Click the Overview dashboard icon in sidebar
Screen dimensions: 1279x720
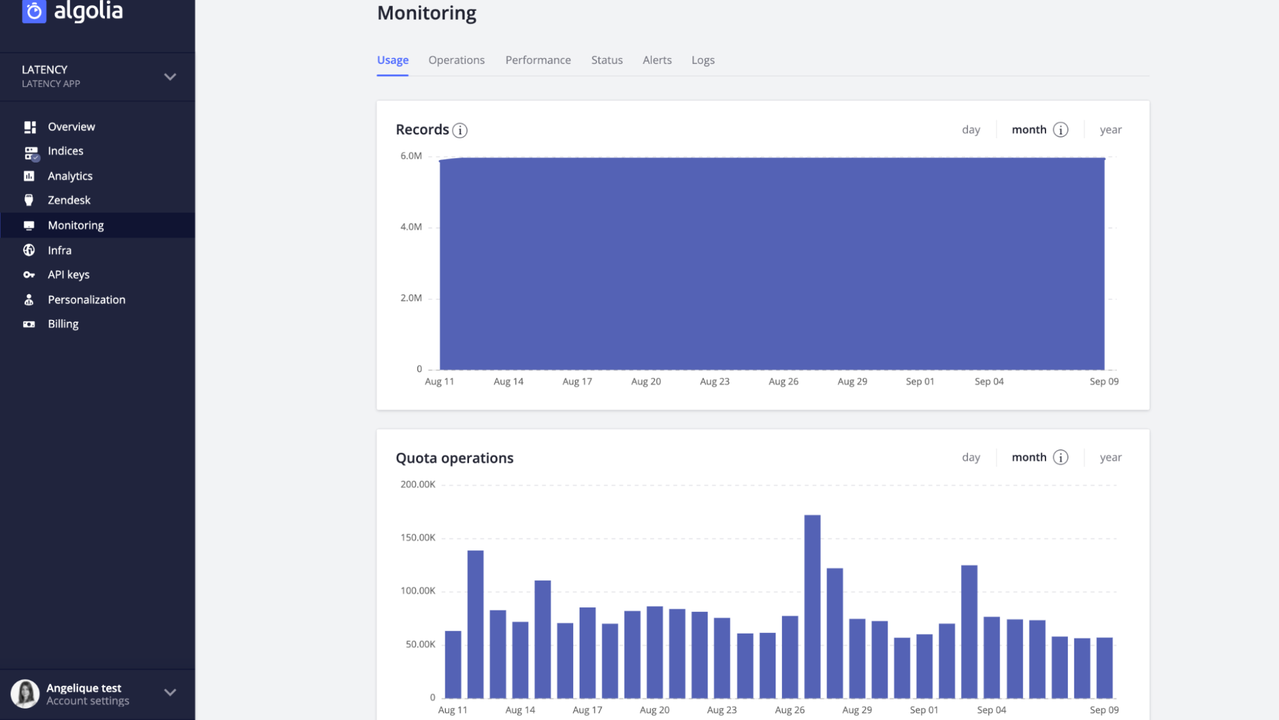tap(29, 127)
